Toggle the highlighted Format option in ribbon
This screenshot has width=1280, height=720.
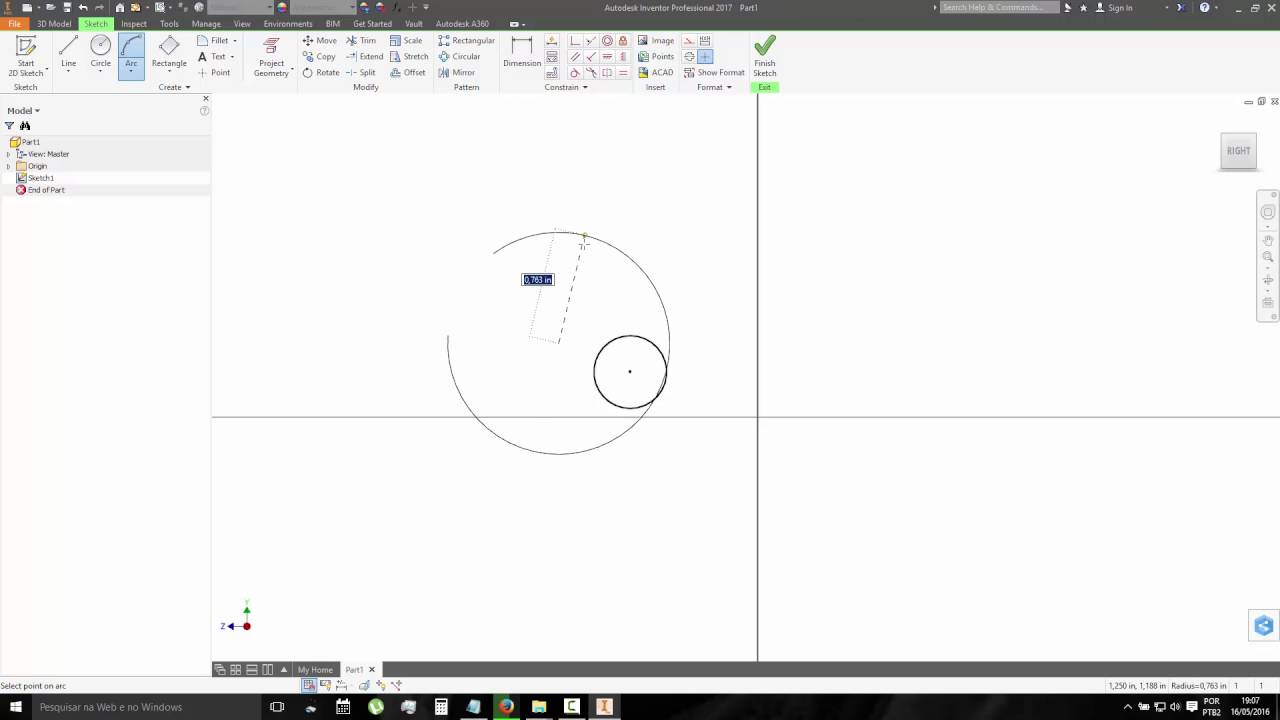705,56
